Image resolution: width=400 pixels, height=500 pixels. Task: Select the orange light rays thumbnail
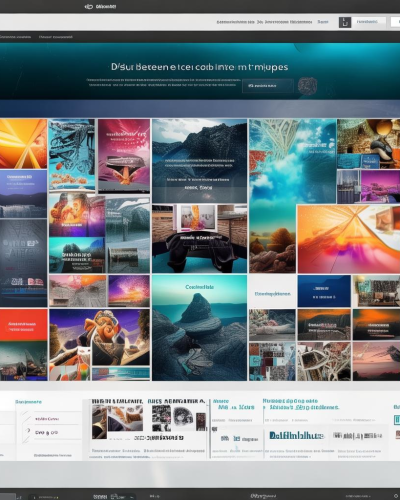[23, 144]
